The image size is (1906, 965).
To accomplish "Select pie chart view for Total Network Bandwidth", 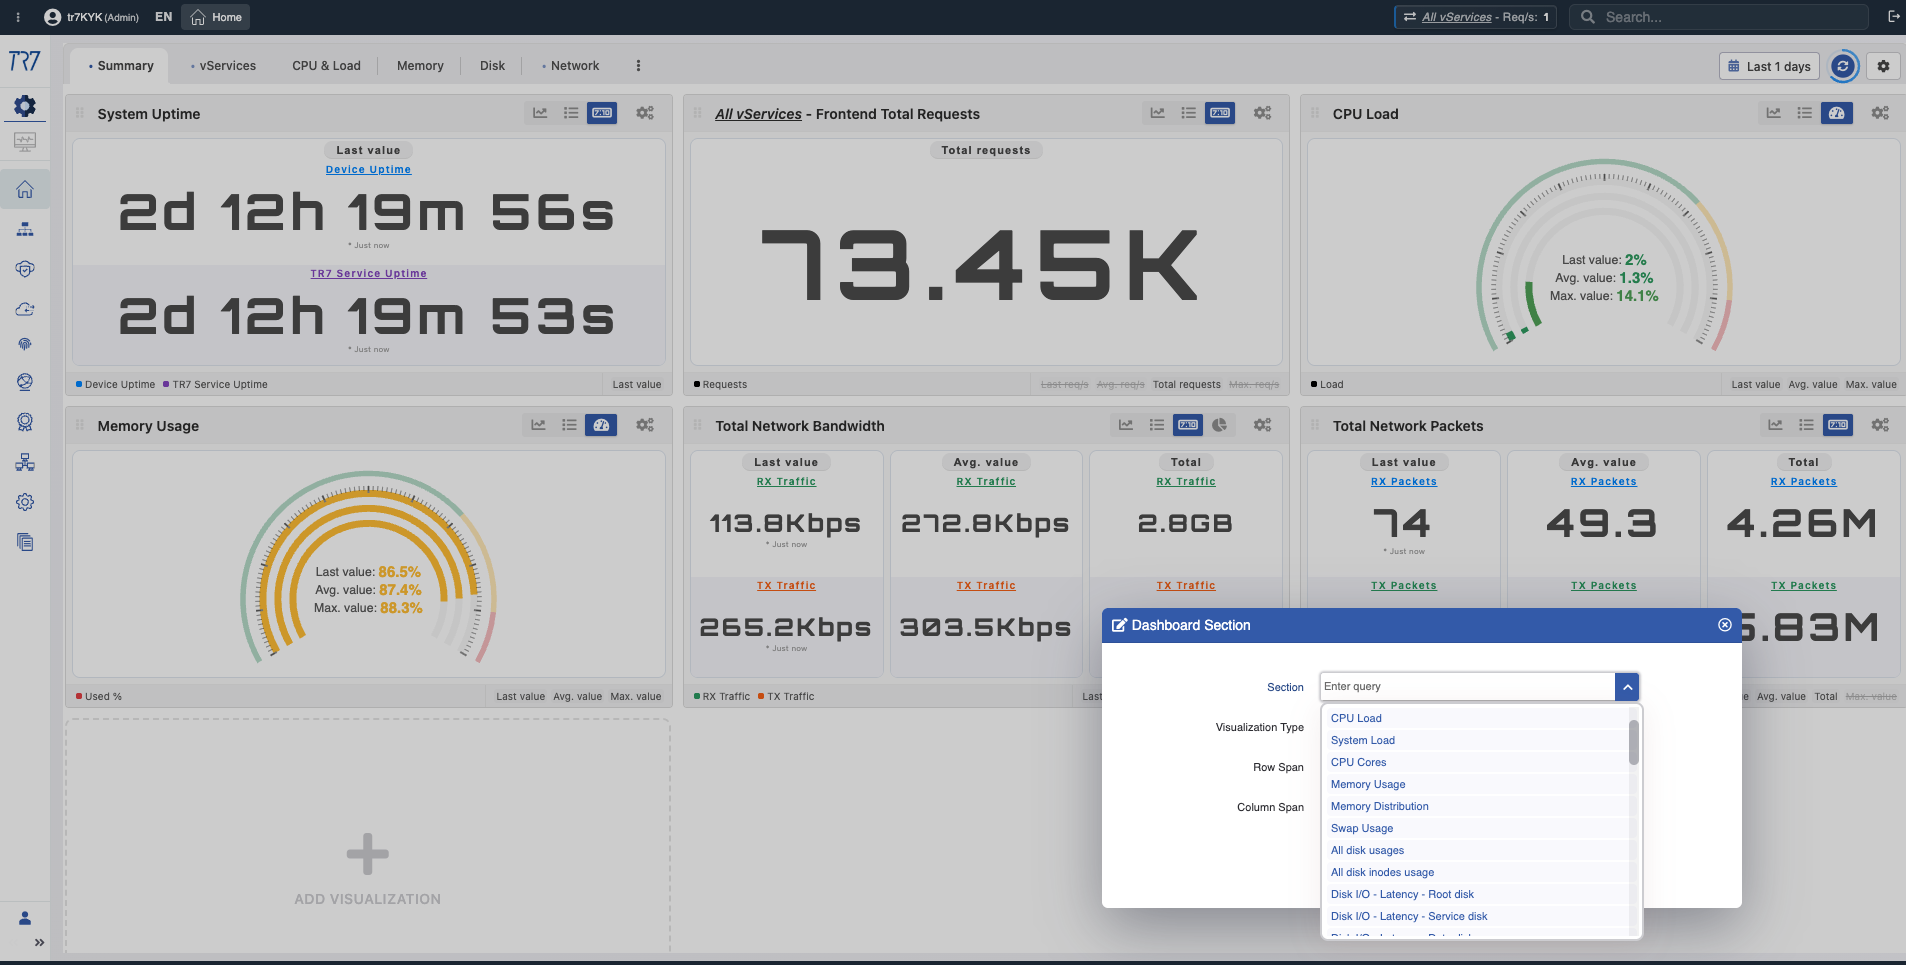I will pos(1219,425).
